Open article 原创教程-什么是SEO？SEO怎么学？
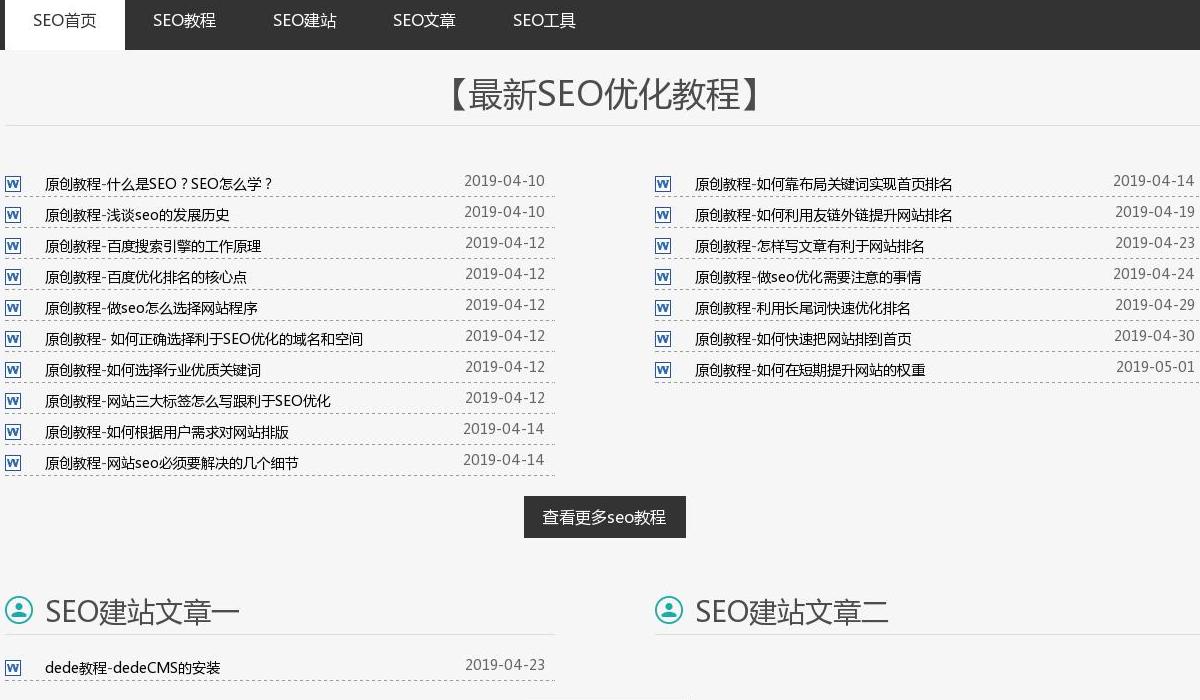 159,184
